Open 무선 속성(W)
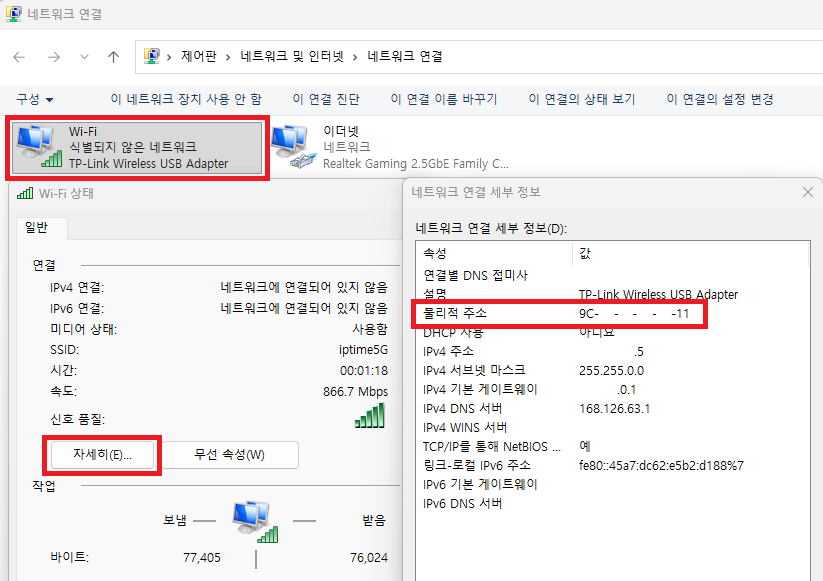This screenshot has width=823, height=581. (229, 454)
